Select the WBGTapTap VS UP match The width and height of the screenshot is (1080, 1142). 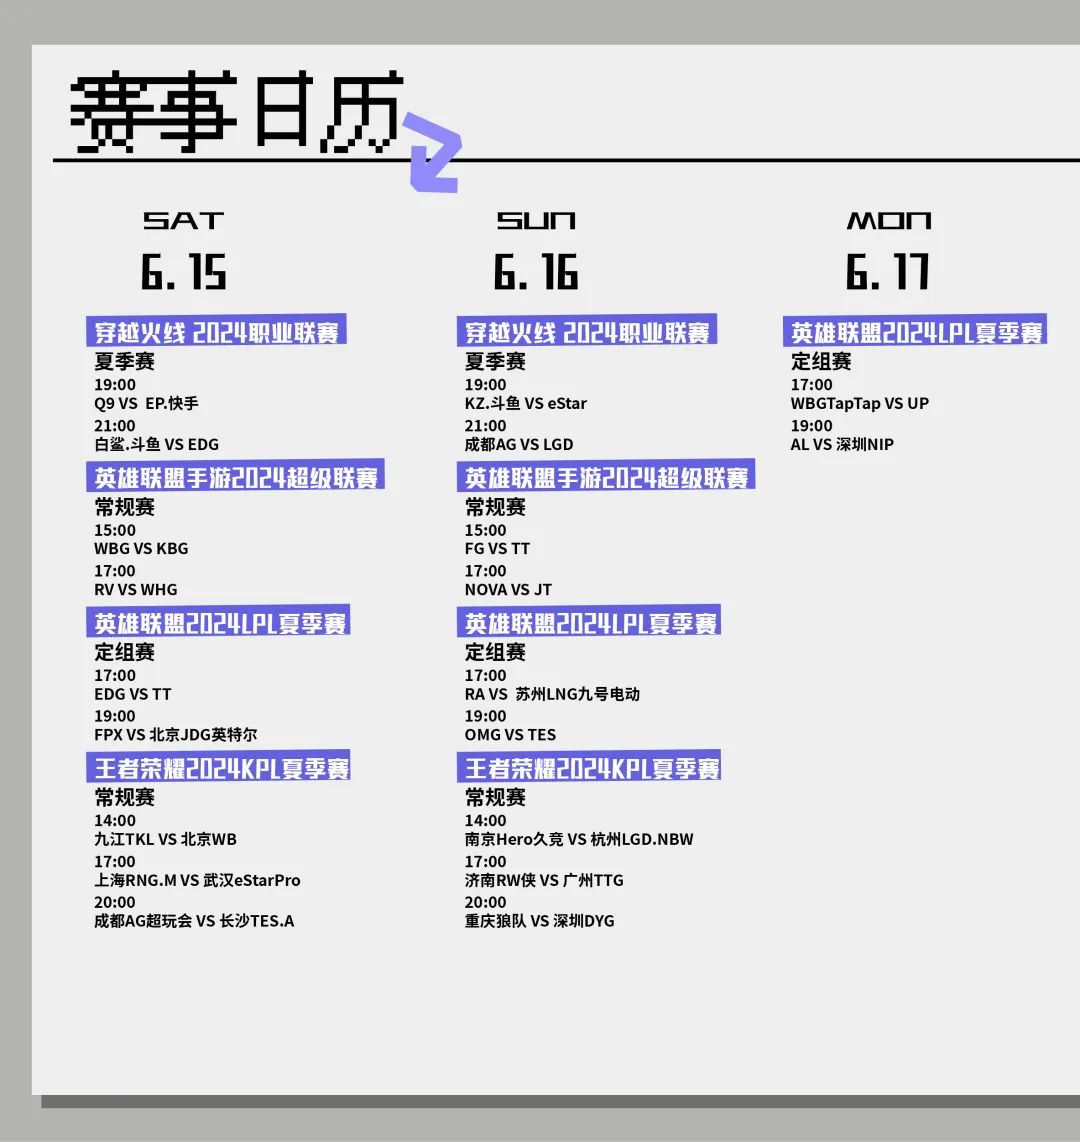(860, 403)
